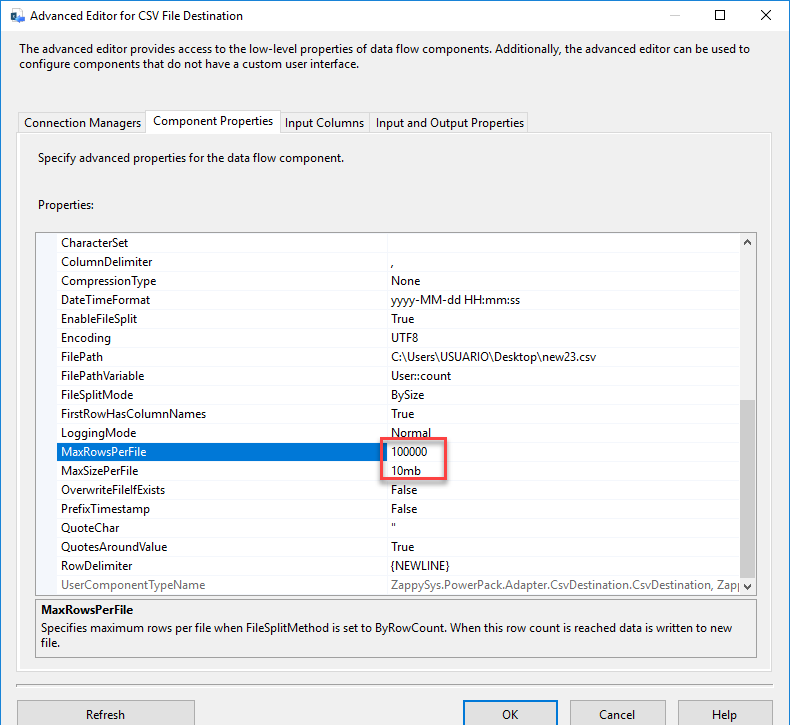Screen dimensions: 790x725
Task: Select the LoggingMode property name
Action: pos(98,433)
